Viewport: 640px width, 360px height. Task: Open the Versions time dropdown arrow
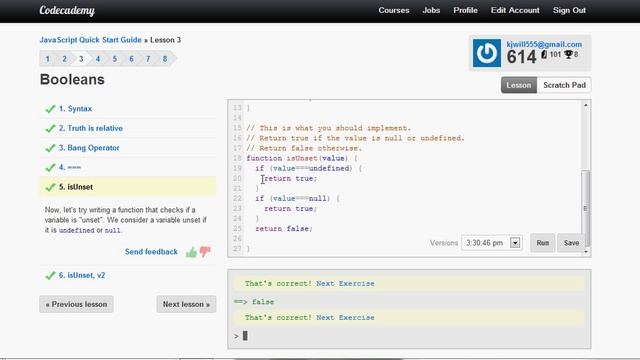pyautogui.click(x=515, y=243)
